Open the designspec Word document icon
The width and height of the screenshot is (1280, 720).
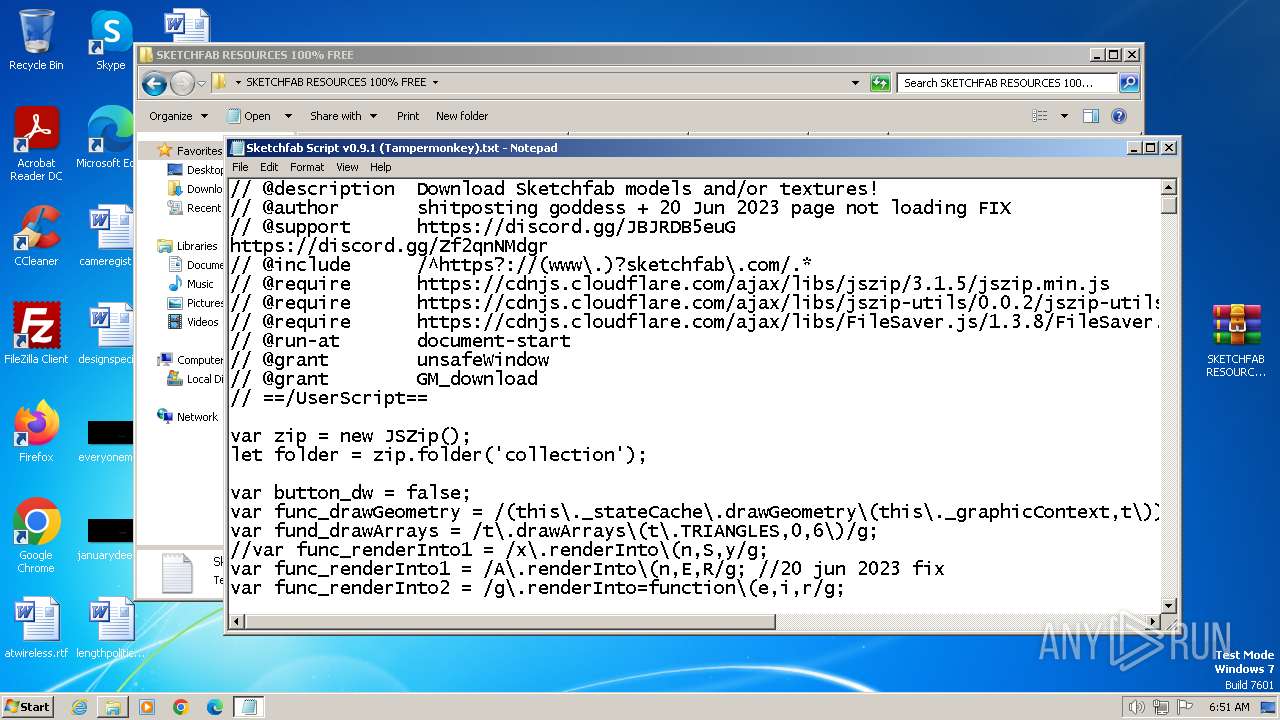click(x=108, y=334)
